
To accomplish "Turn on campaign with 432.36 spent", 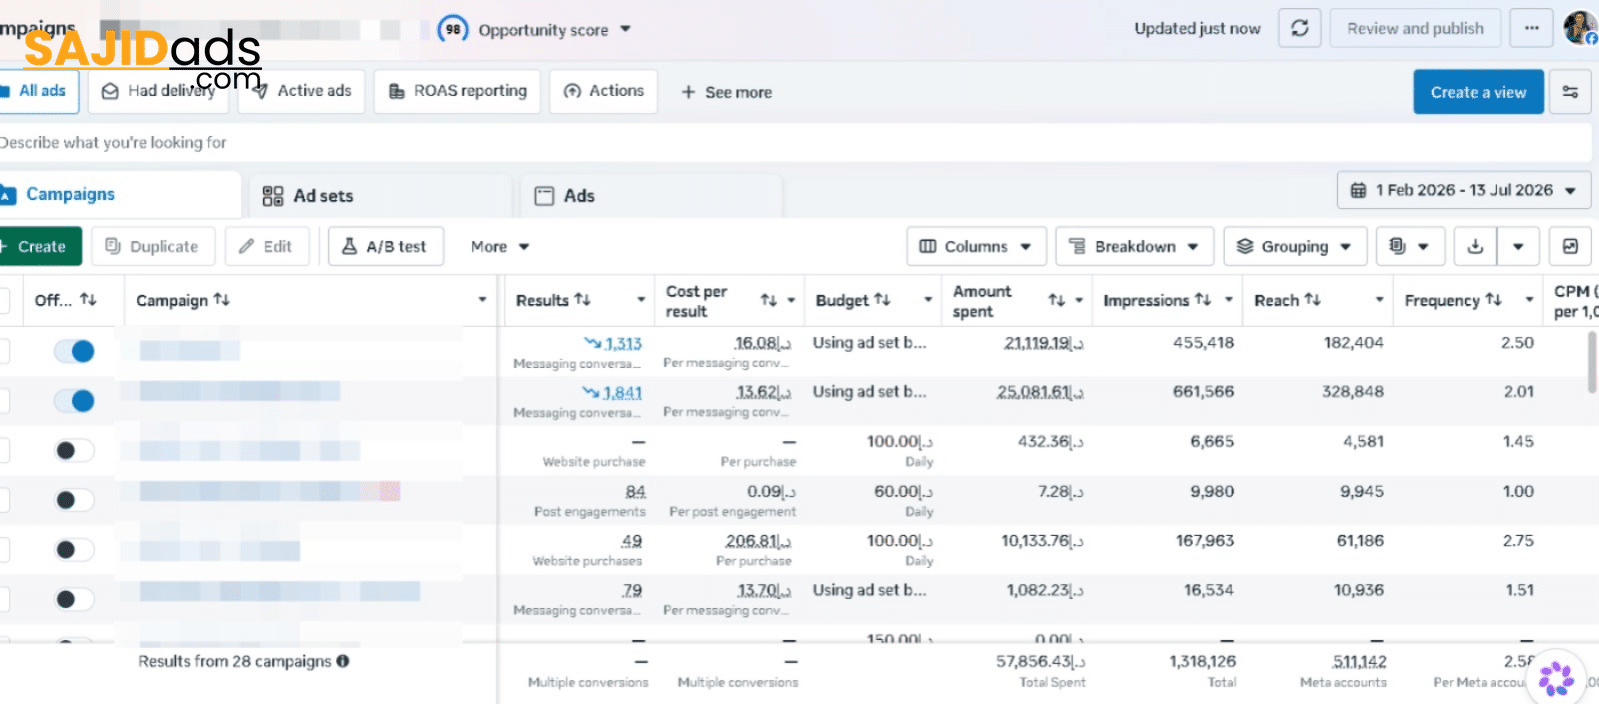I will (x=75, y=450).
